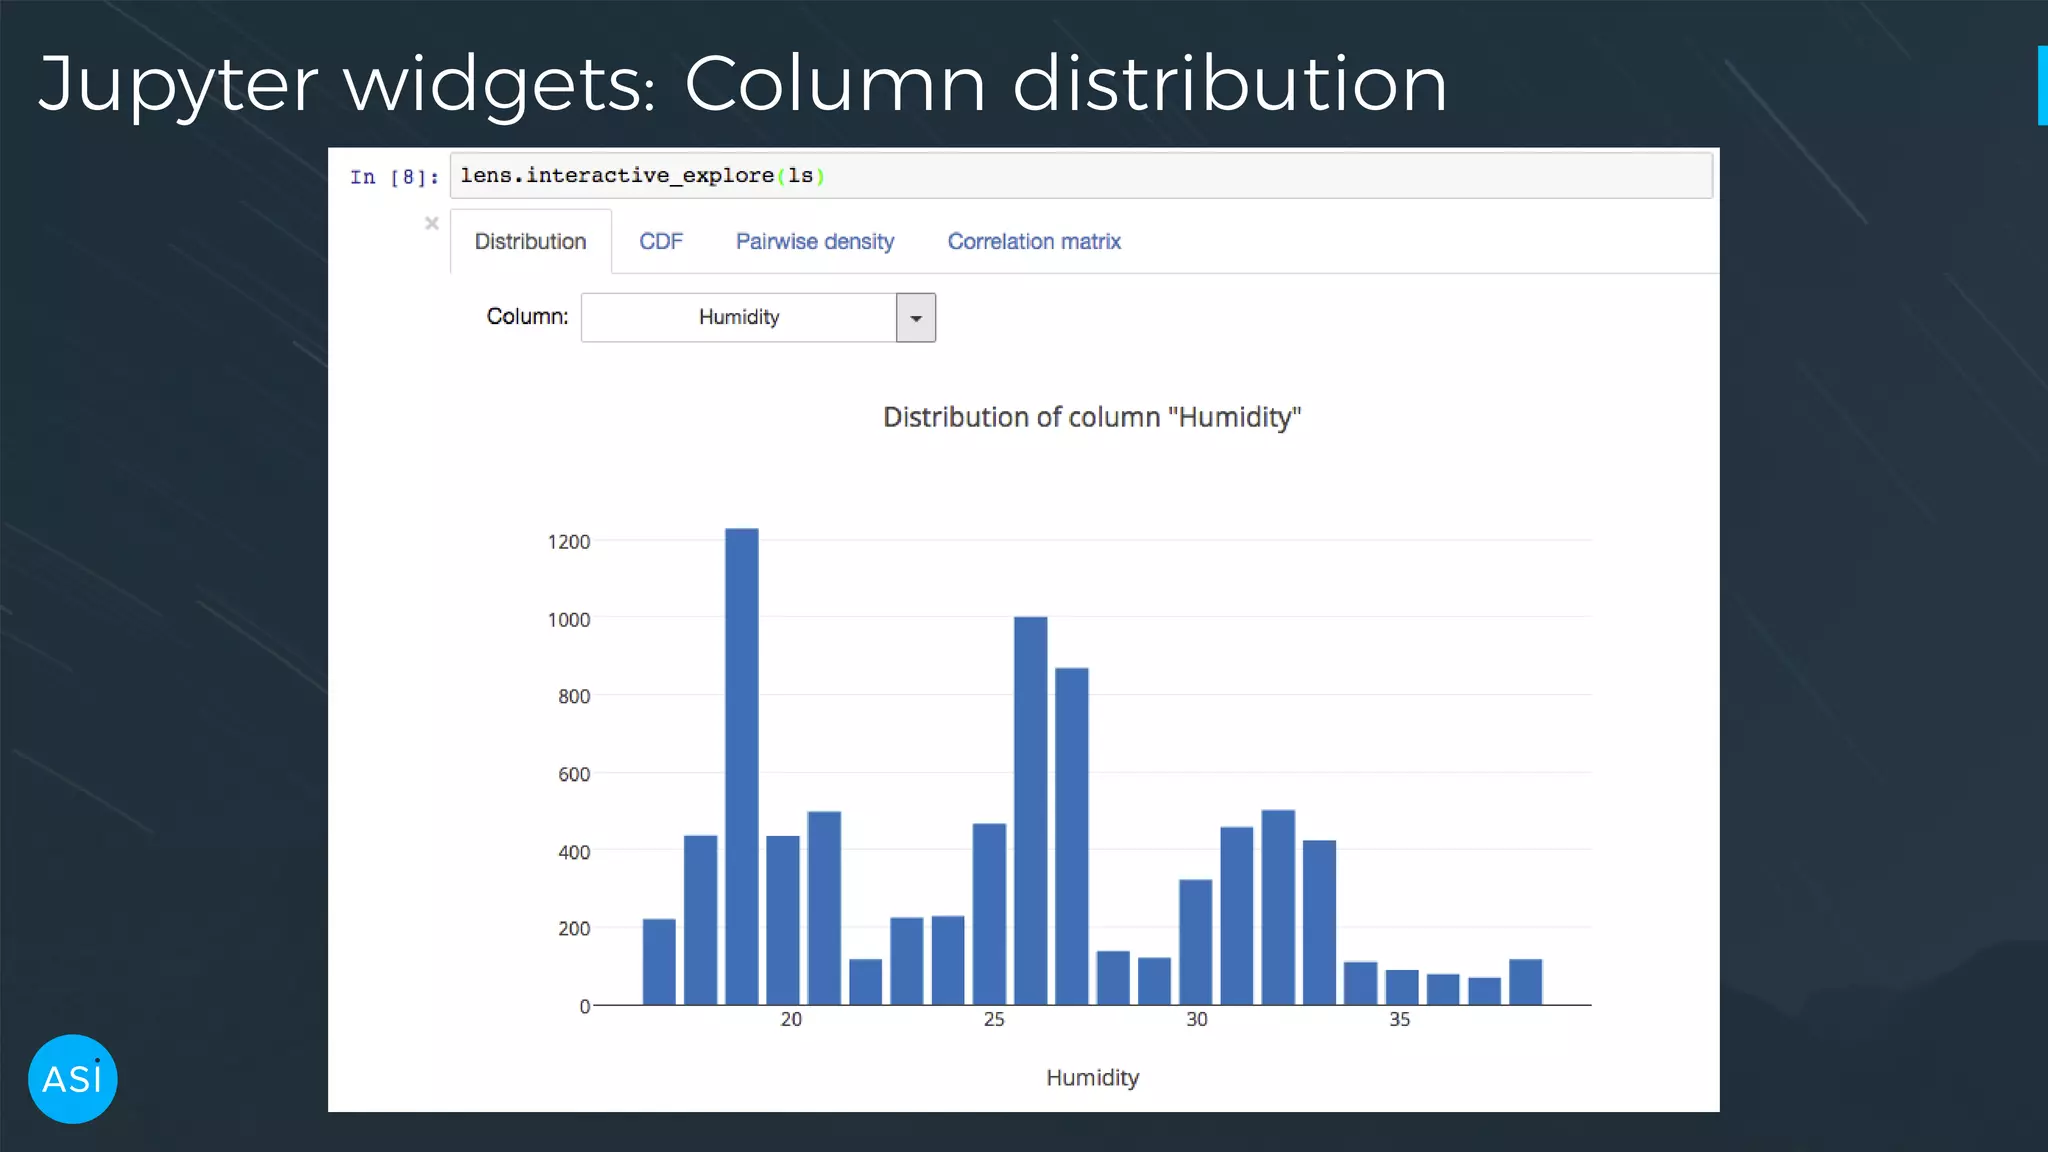This screenshot has width=2048, height=1152.
Task: Click the chart title Distribution of column "Humidity"
Action: [x=1092, y=417]
